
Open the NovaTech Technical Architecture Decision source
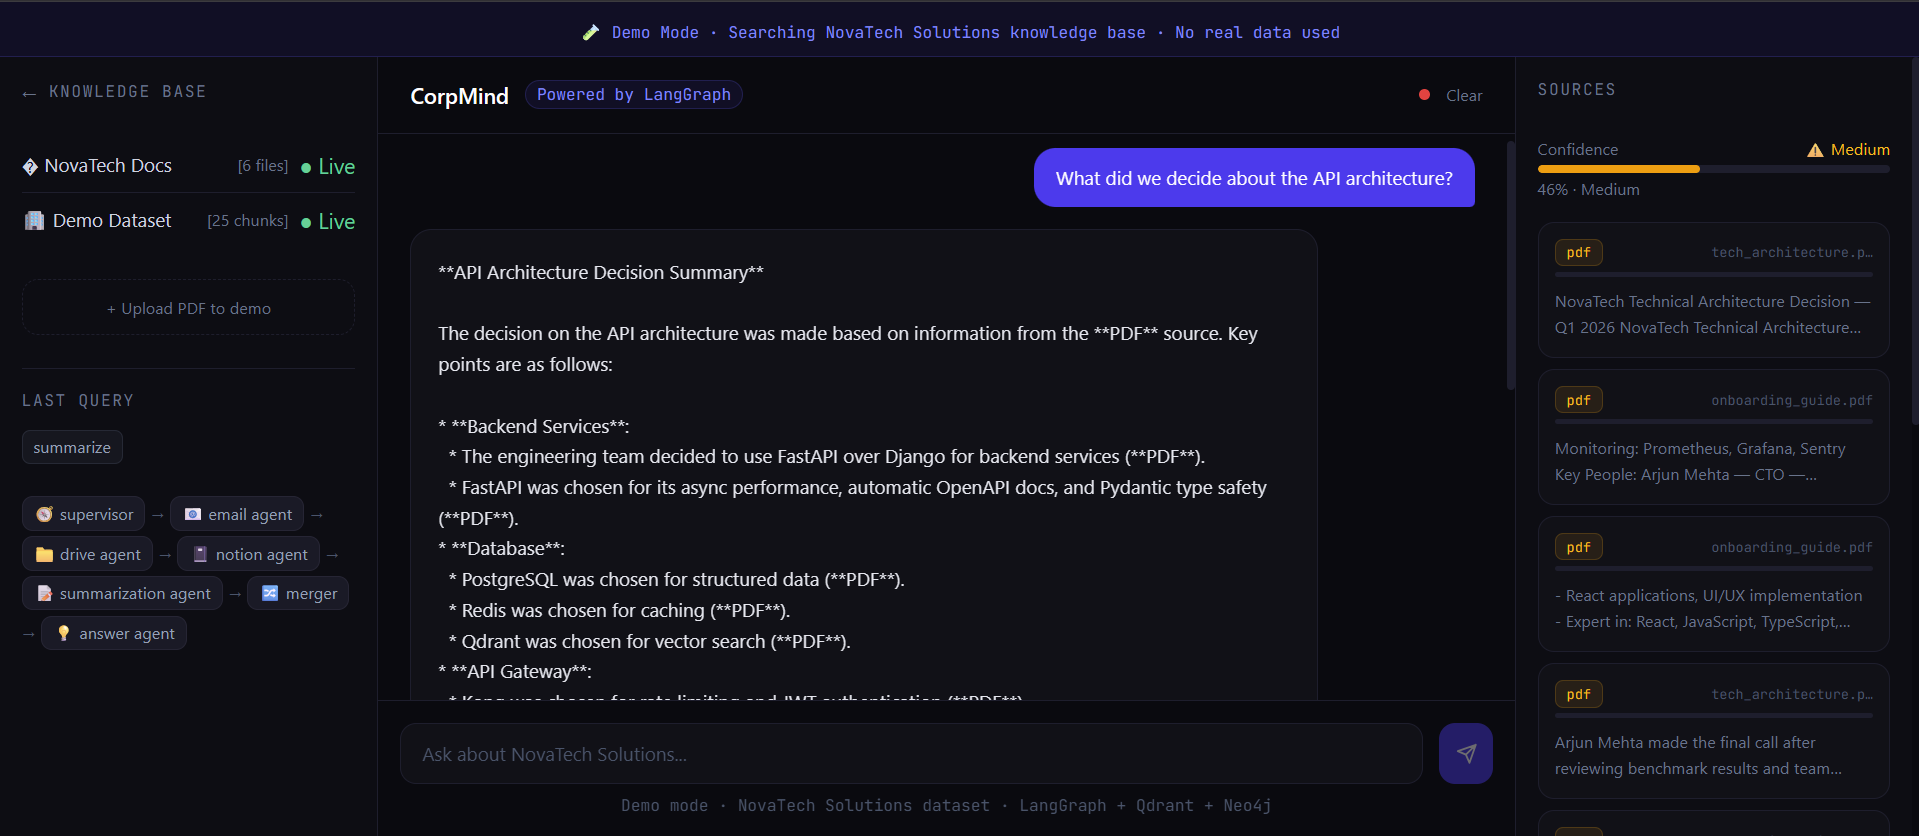tap(1713, 290)
